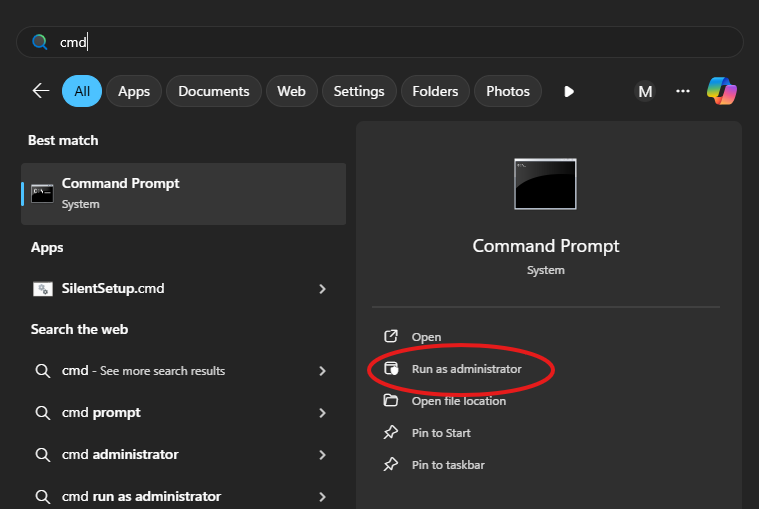Expand the SilentSetup.cmd result chevron
The width and height of the screenshot is (759, 509).
322,289
